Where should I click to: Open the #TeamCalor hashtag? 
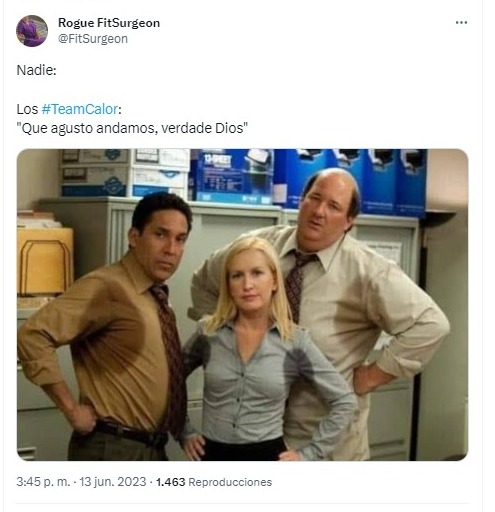pos(80,109)
